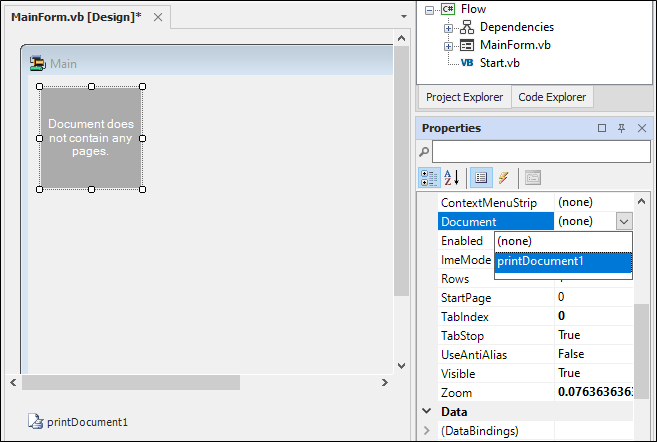The height and width of the screenshot is (442, 657).
Task: Click the Property Pages icon
Action: click(x=533, y=177)
